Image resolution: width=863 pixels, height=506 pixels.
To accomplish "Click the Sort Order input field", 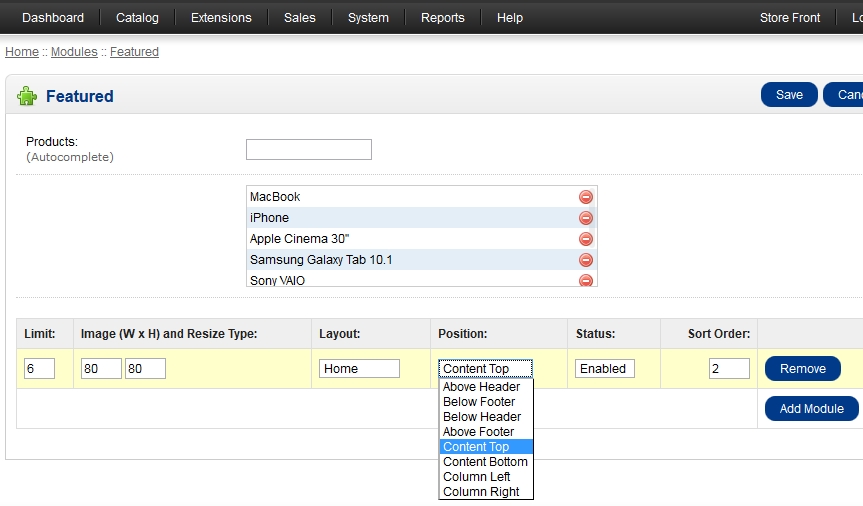I will 729,369.
